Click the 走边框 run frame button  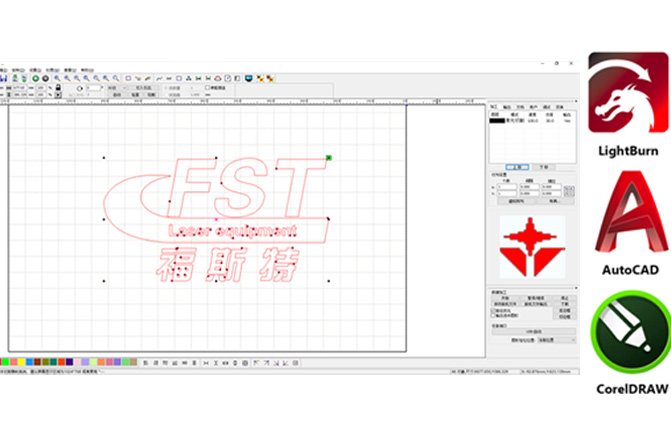[x=565, y=310]
